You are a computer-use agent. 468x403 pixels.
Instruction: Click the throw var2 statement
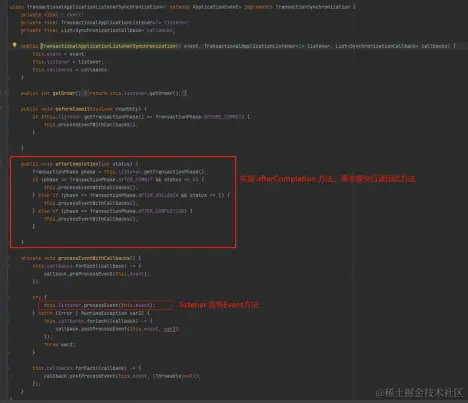click(59, 345)
